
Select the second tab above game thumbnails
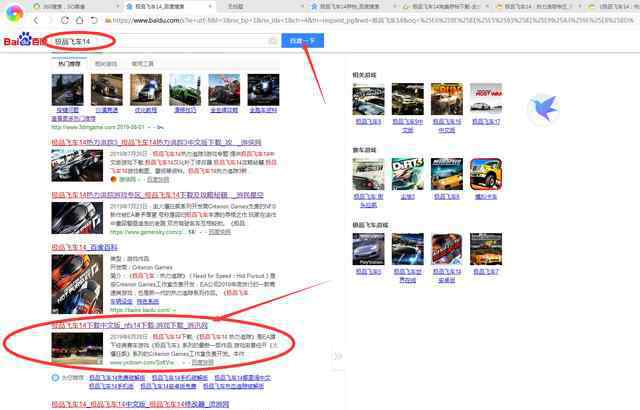[106, 64]
